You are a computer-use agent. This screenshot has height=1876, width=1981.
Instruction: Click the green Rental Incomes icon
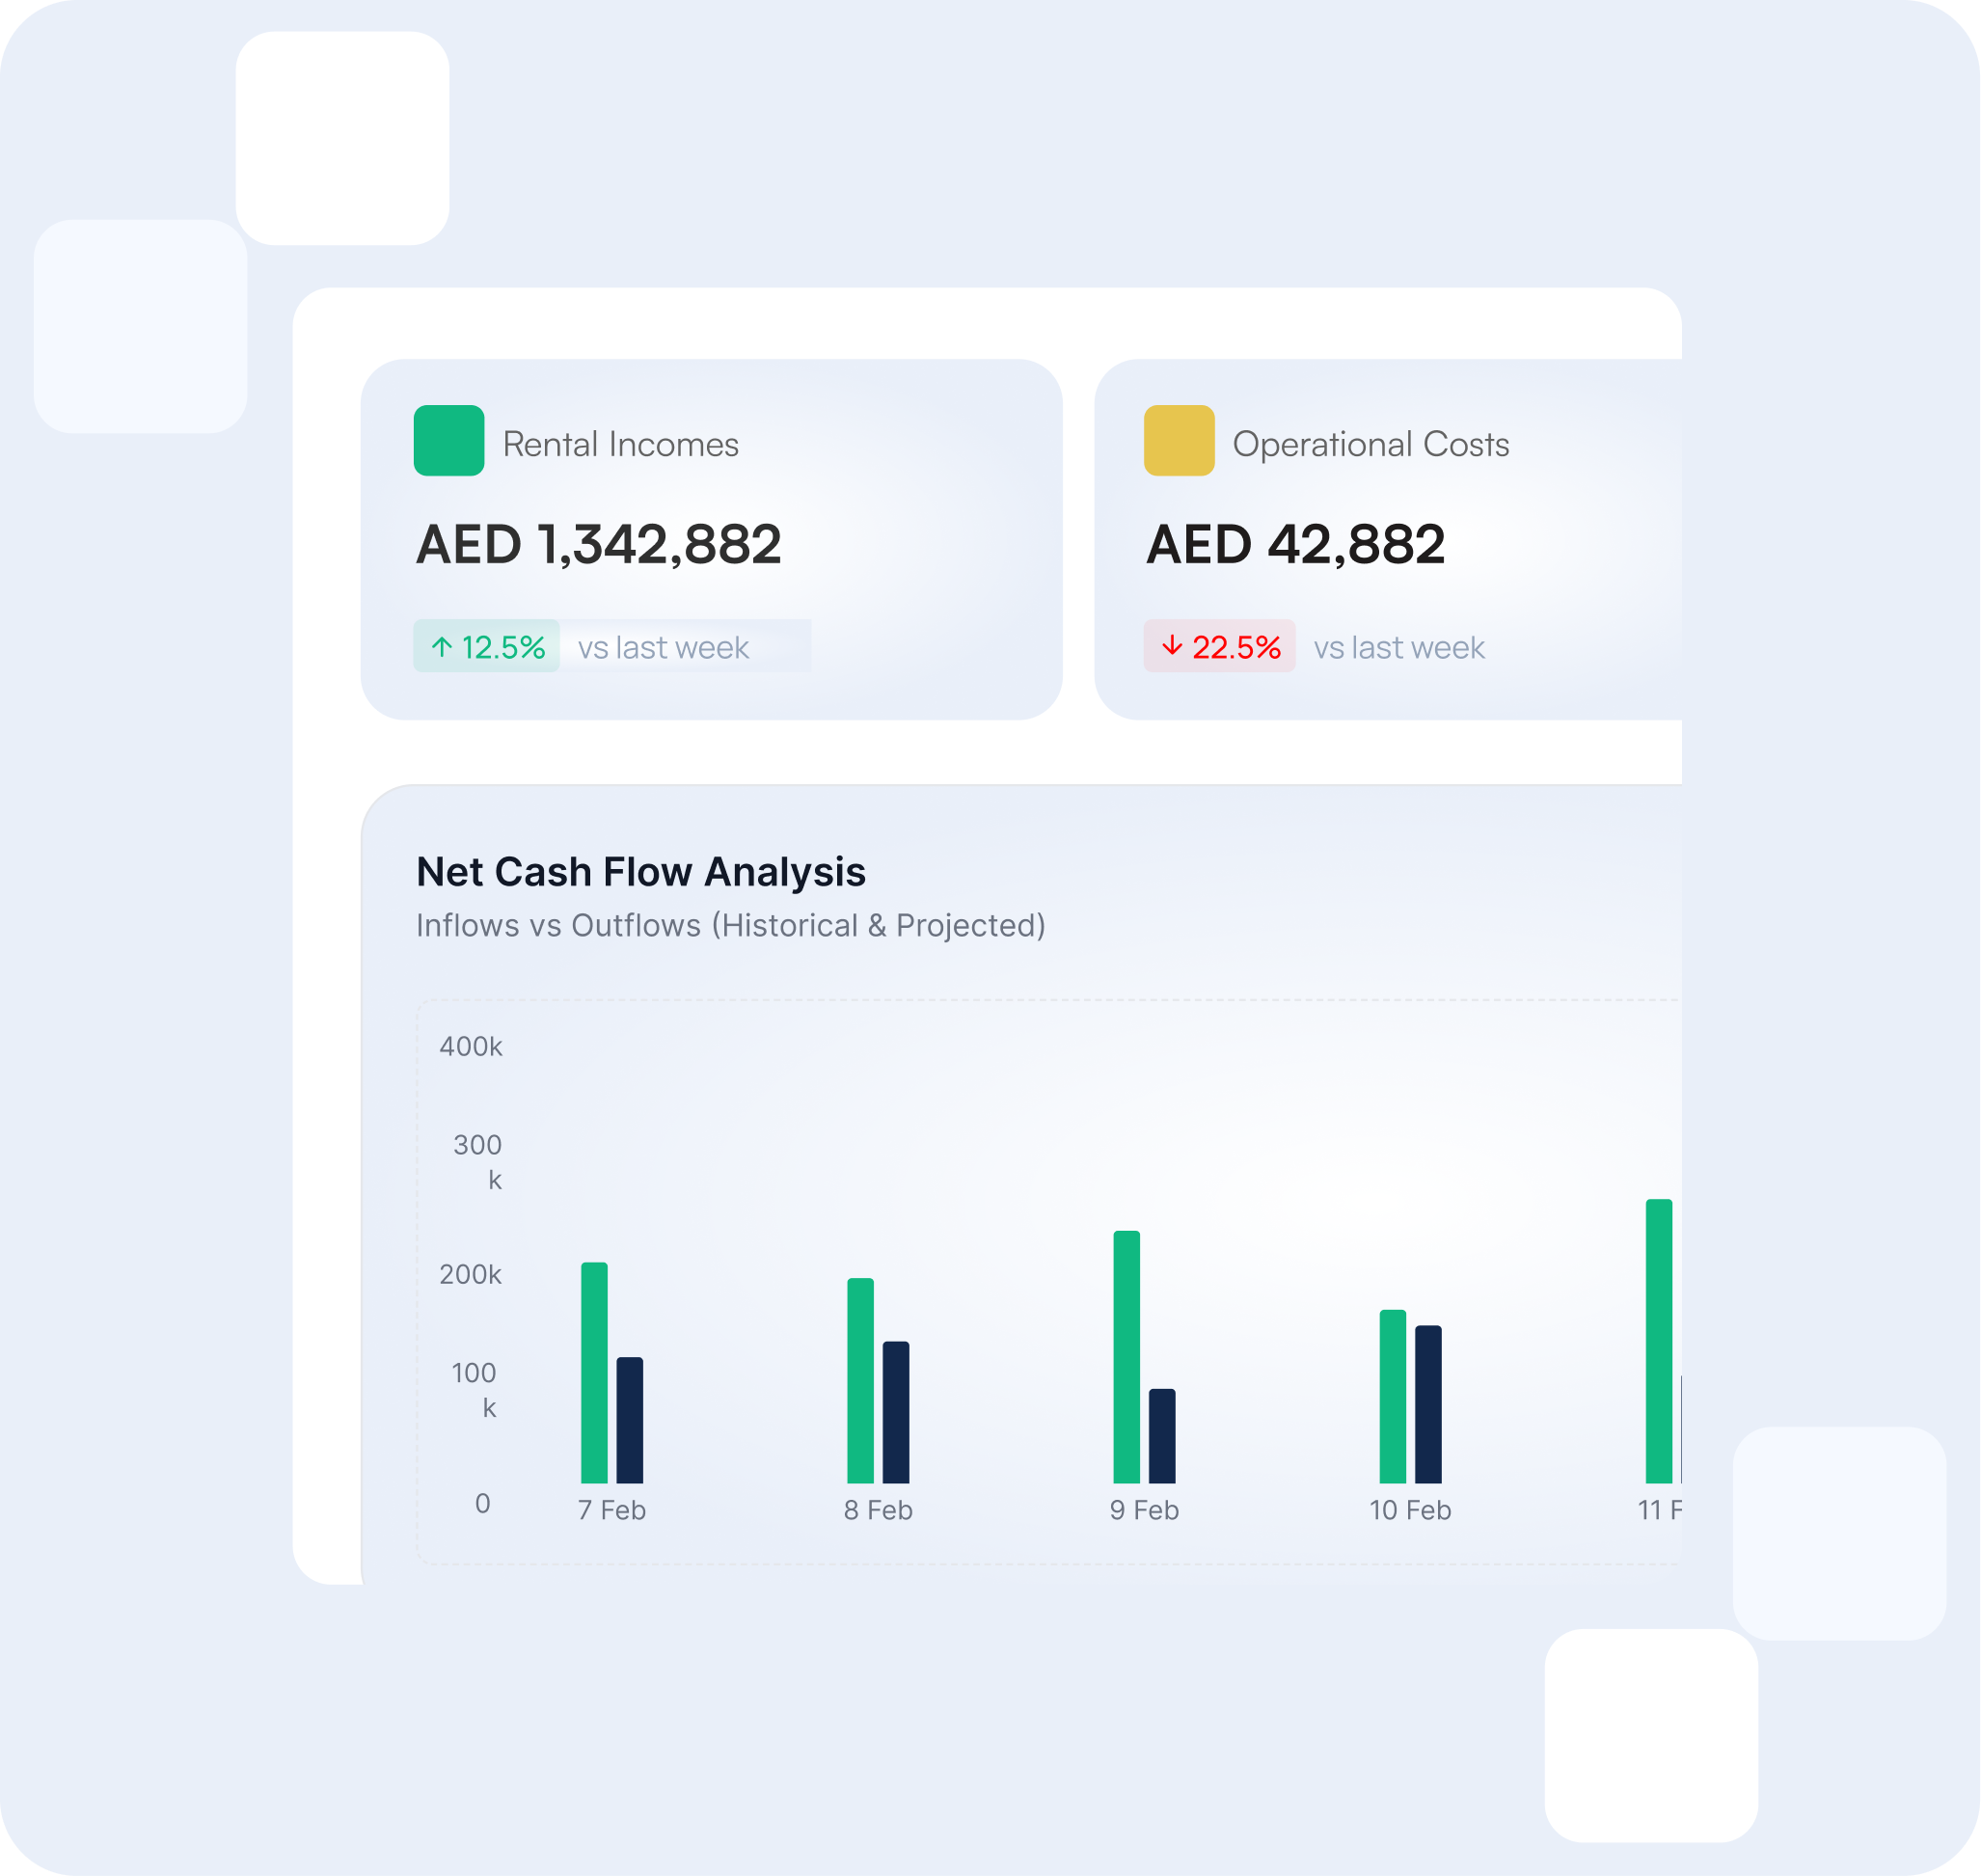coord(449,440)
